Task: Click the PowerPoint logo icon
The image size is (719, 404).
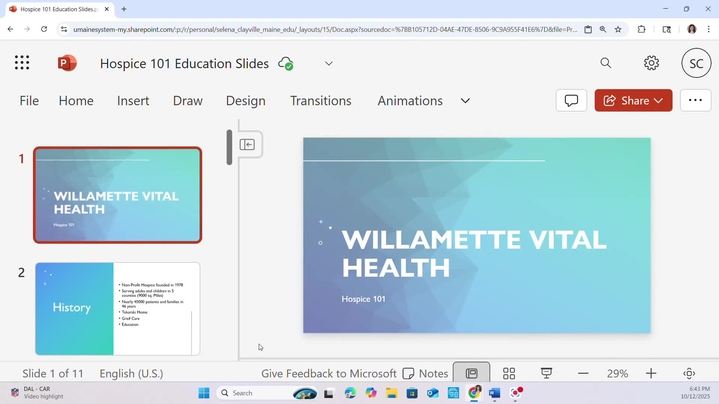Action: click(67, 63)
